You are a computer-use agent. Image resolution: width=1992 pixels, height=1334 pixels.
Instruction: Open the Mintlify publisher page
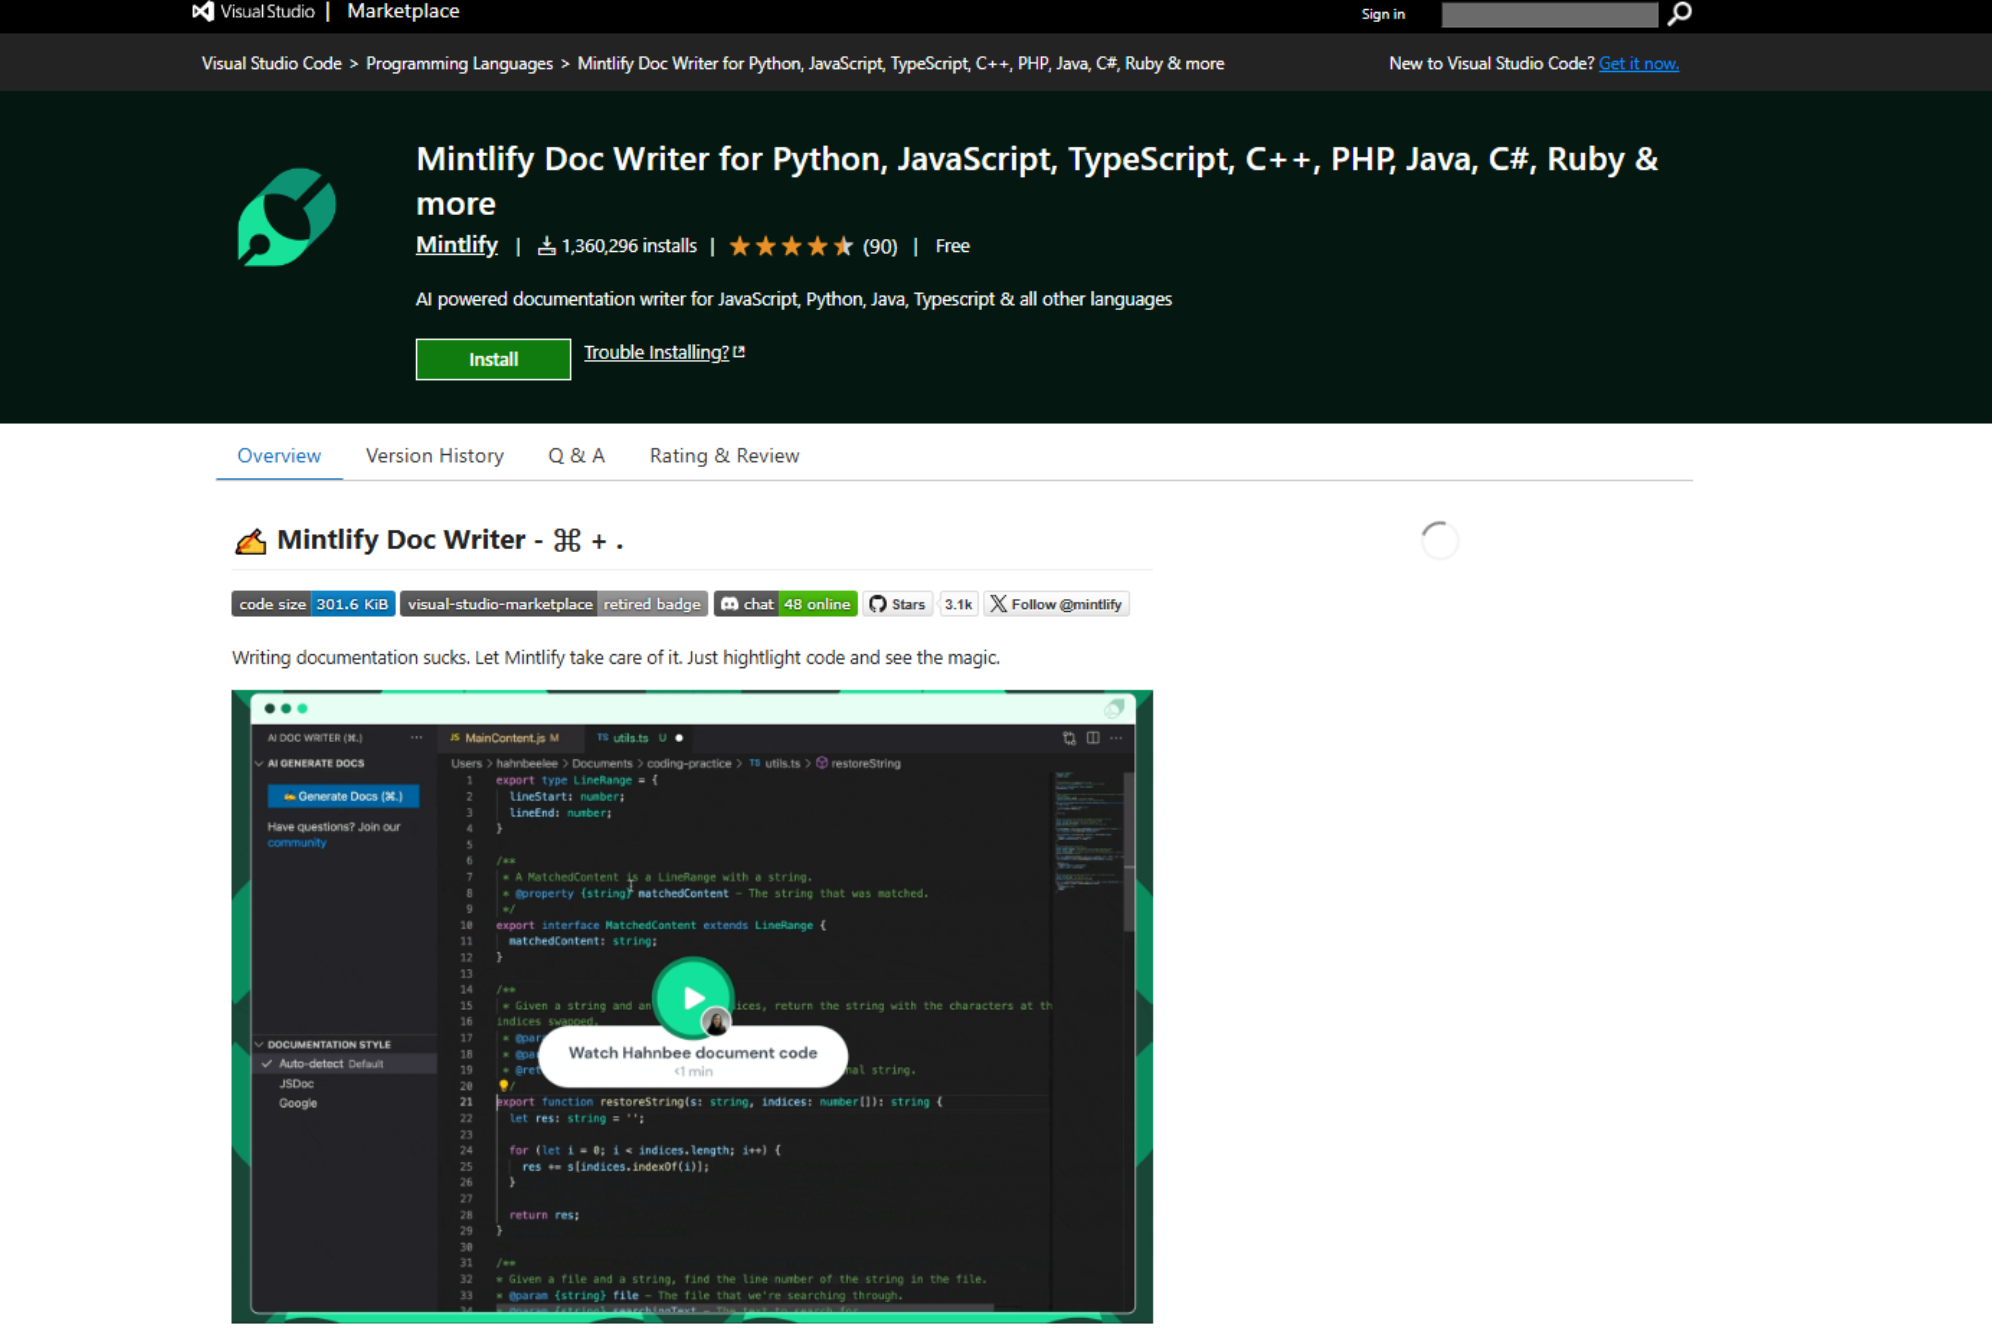point(457,245)
